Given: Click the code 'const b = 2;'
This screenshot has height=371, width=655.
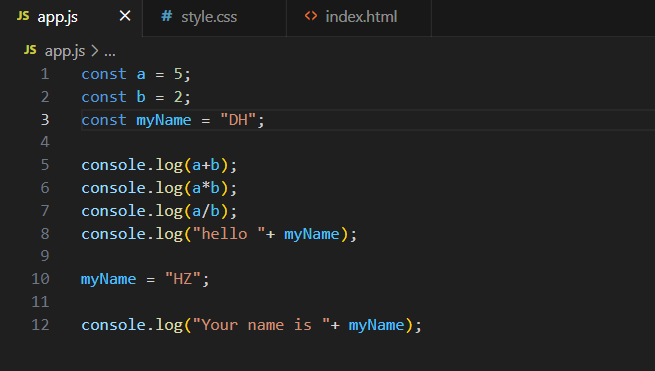Looking at the screenshot, I should pyautogui.click(x=136, y=97).
